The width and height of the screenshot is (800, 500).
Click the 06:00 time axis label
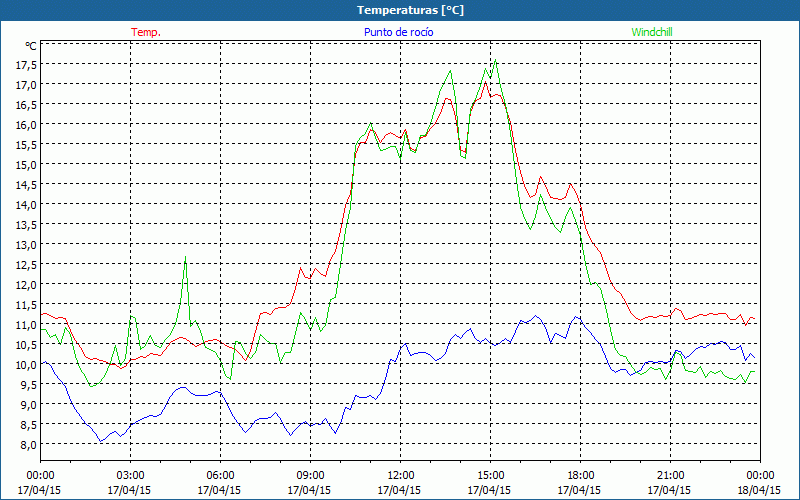point(220,476)
